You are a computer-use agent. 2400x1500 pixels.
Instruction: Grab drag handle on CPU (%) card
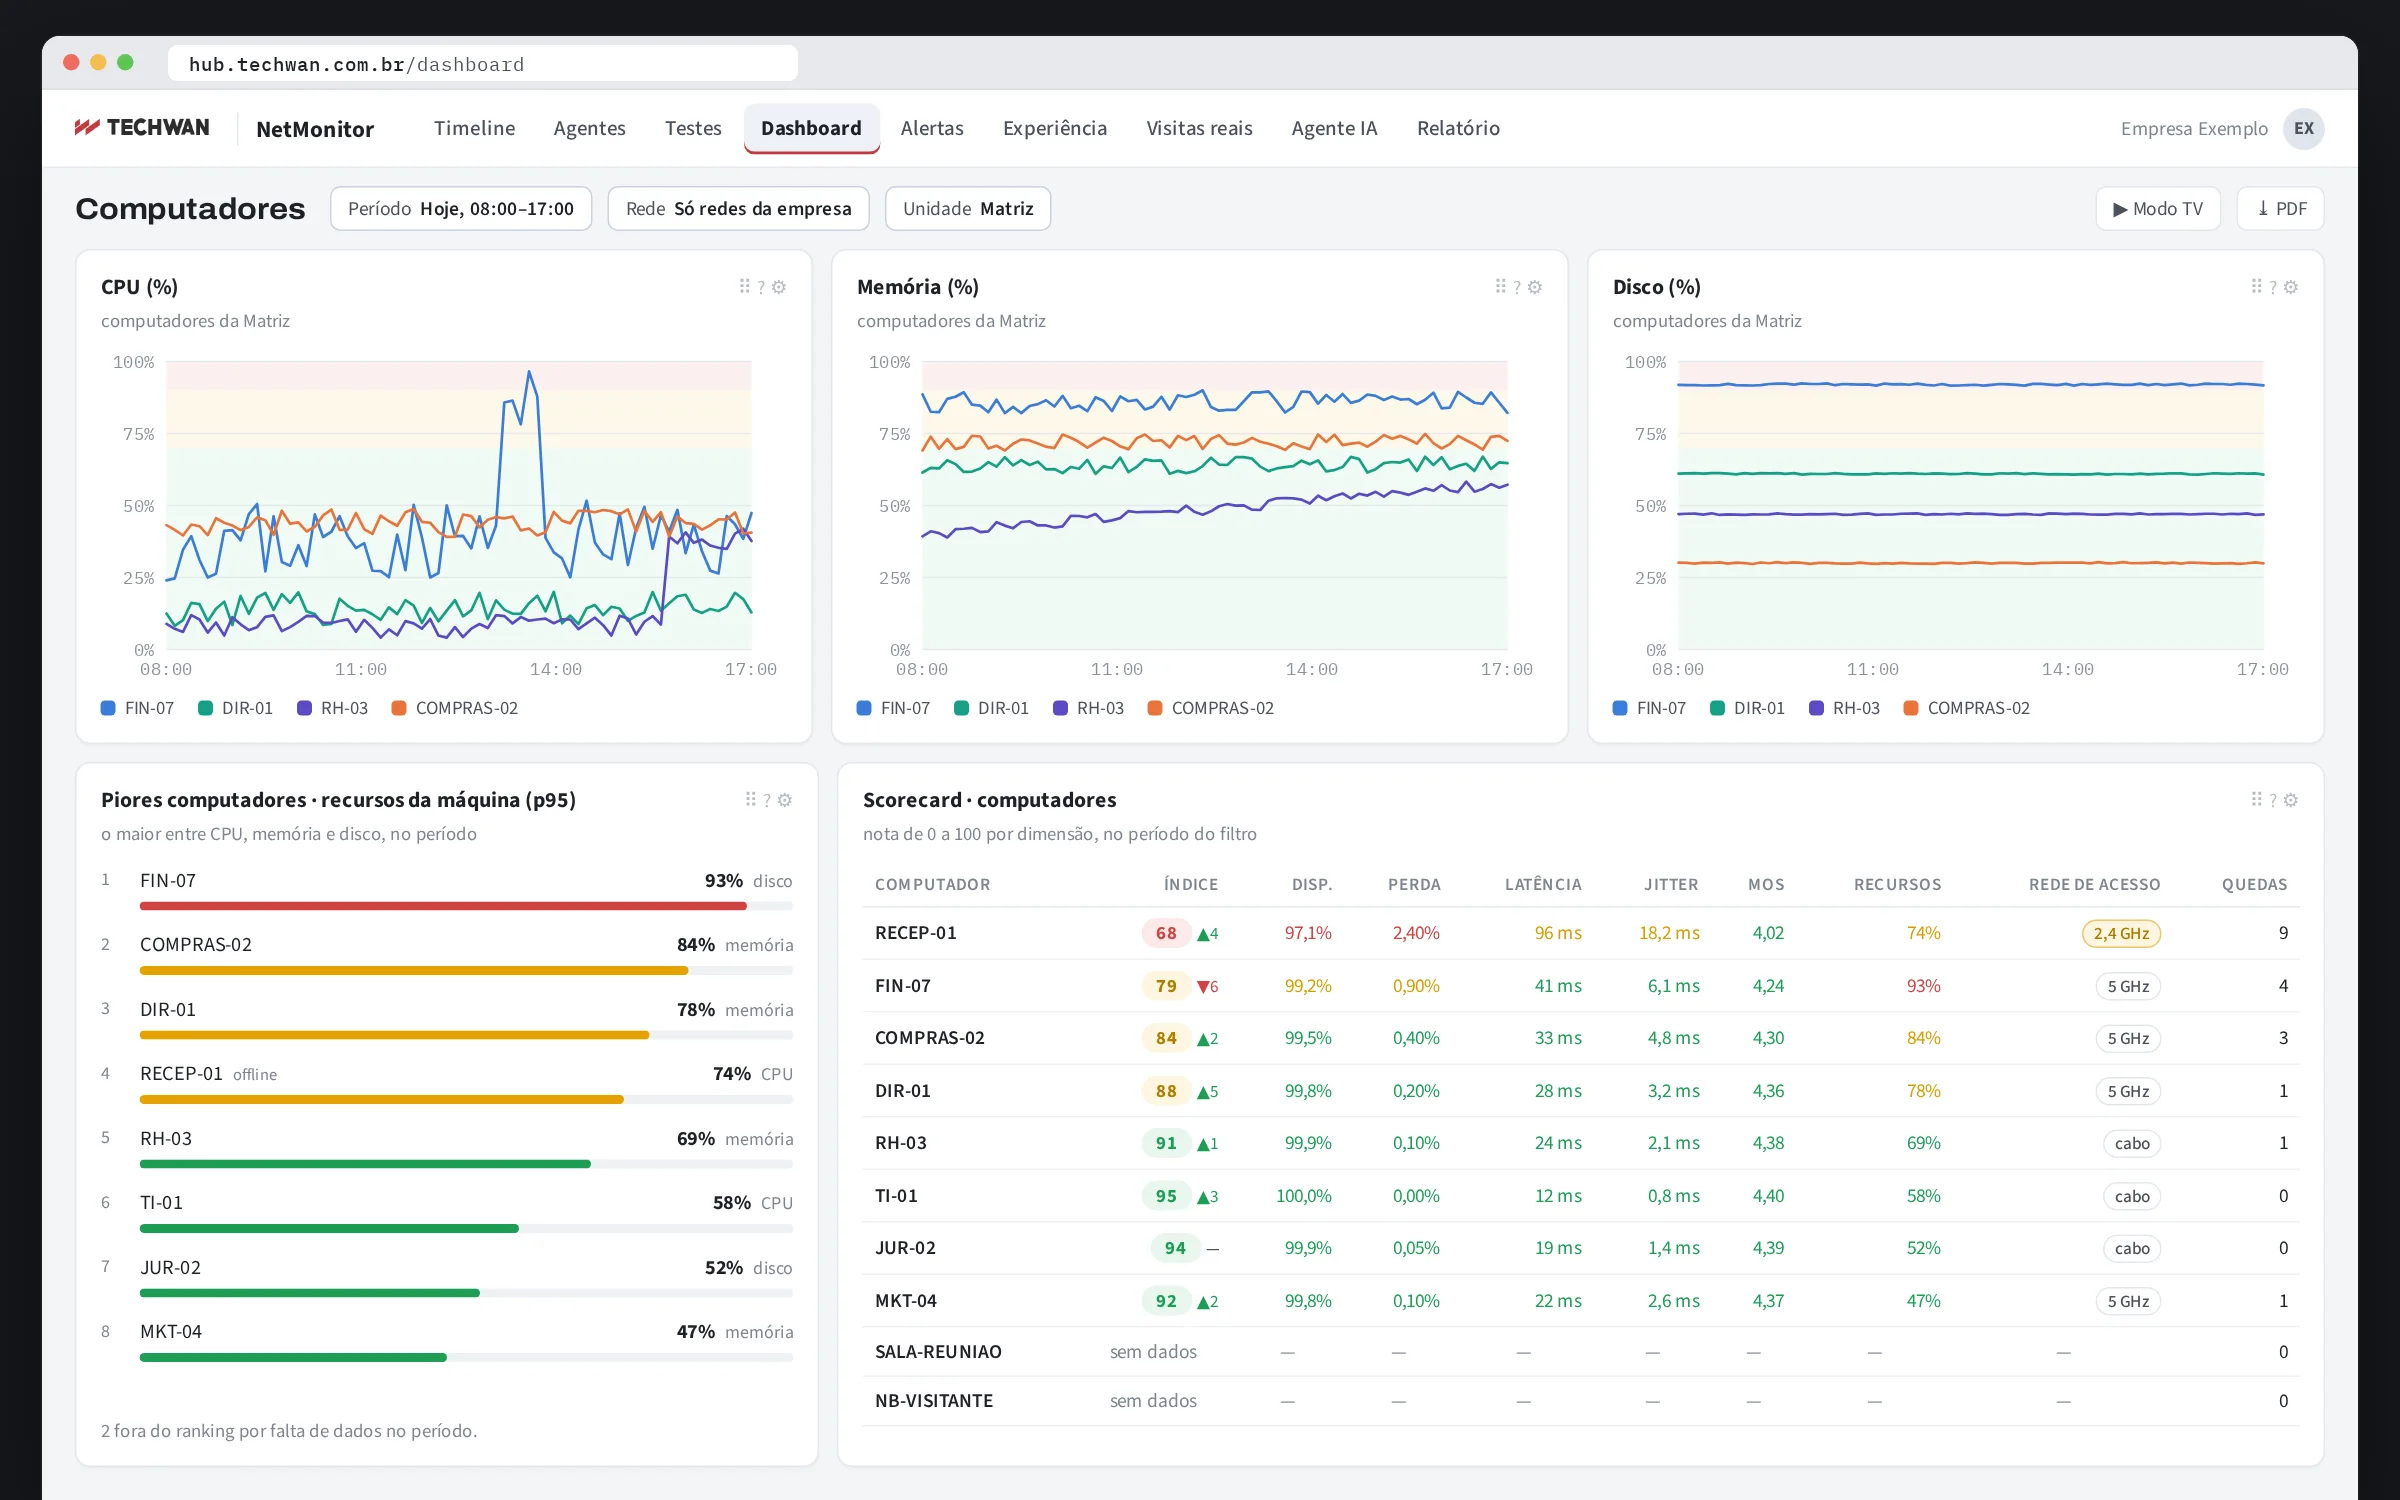click(x=745, y=287)
